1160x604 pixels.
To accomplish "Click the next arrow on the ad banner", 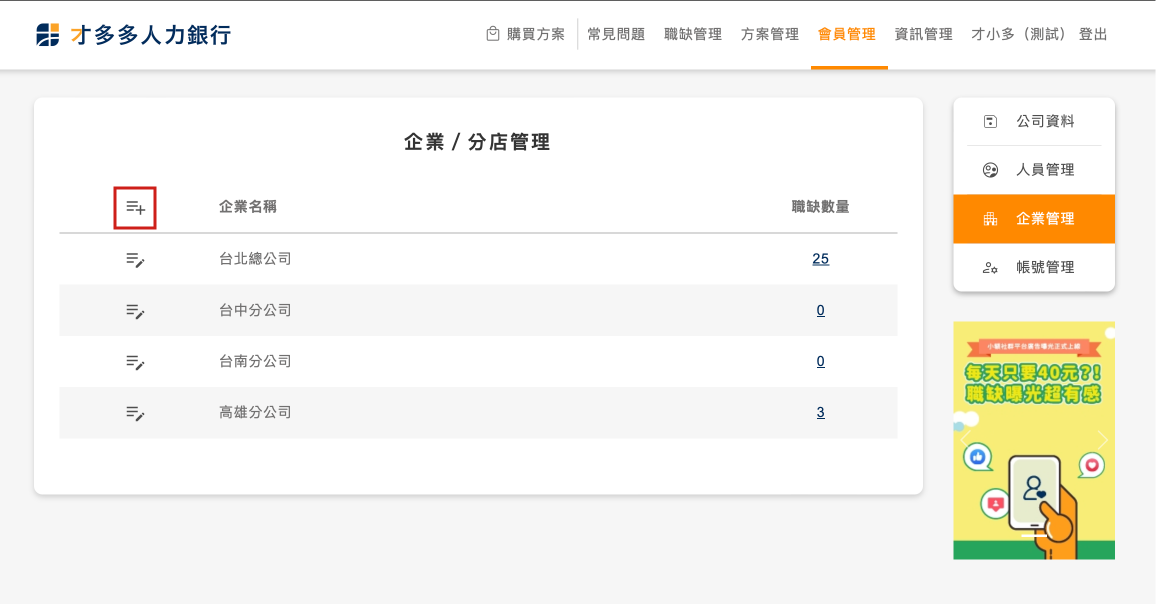I will coord(1102,440).
